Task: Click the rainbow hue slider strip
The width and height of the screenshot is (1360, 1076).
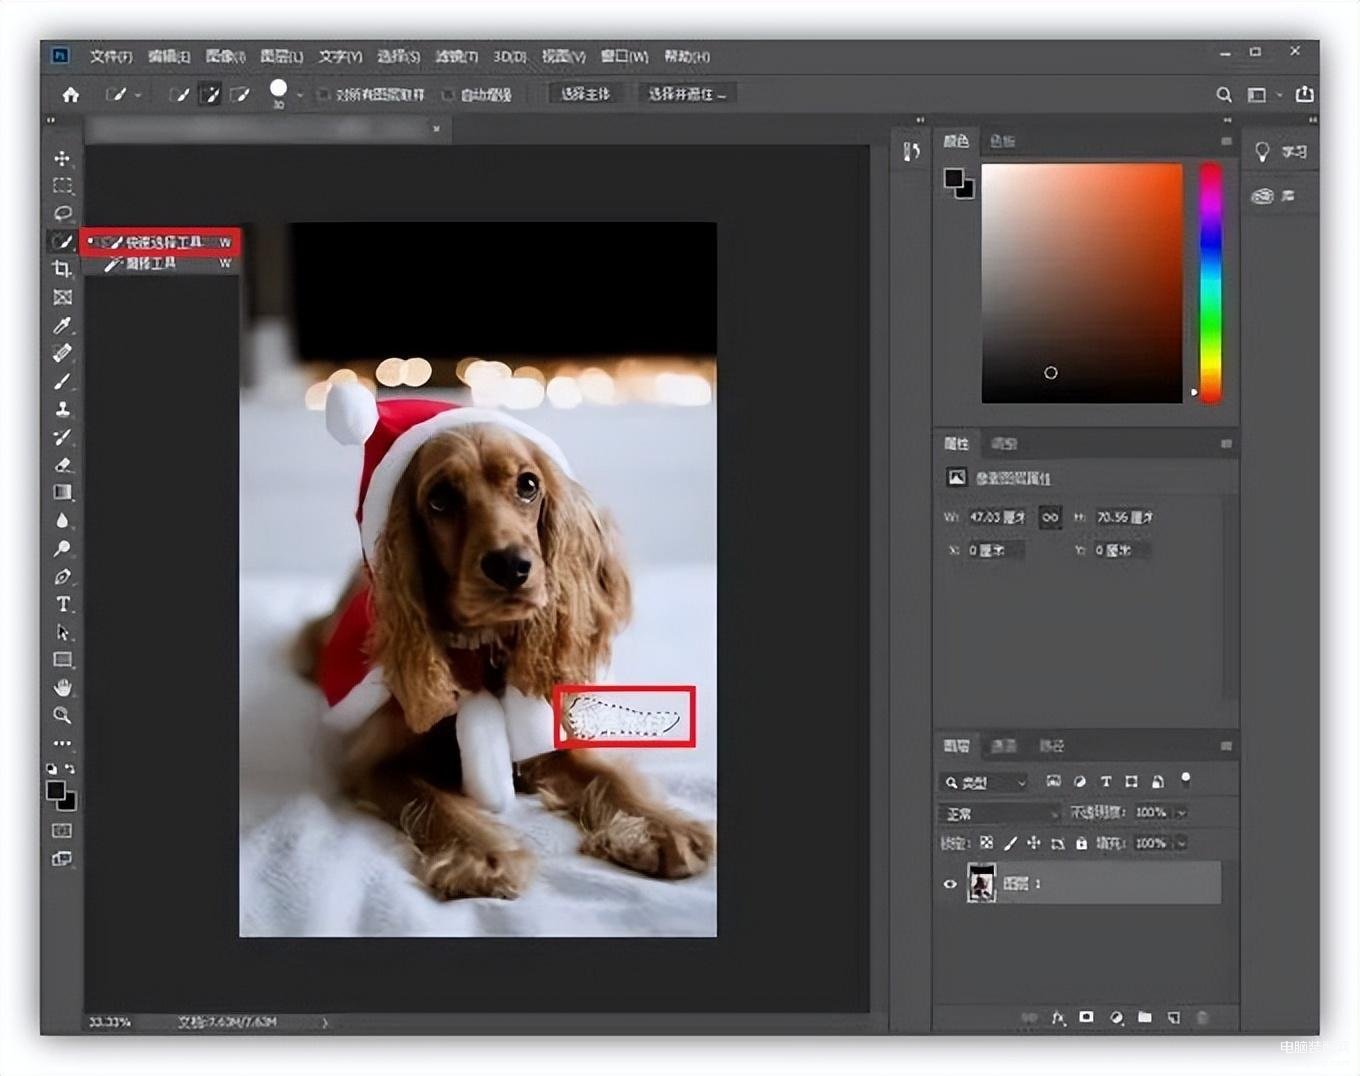Action: 1210,283
